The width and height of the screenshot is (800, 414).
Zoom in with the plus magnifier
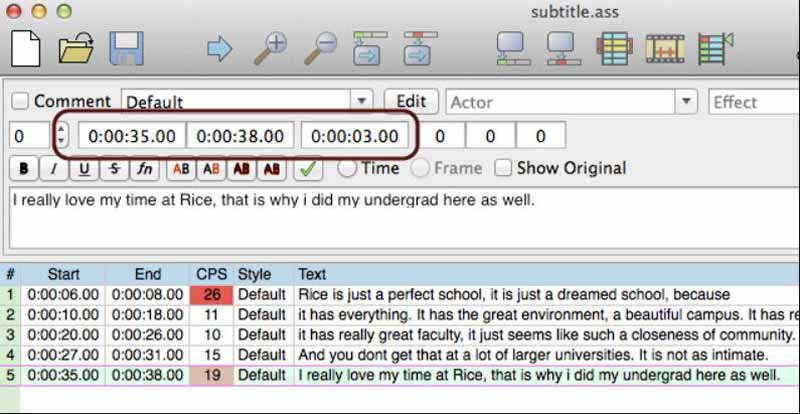pos(270,48)
